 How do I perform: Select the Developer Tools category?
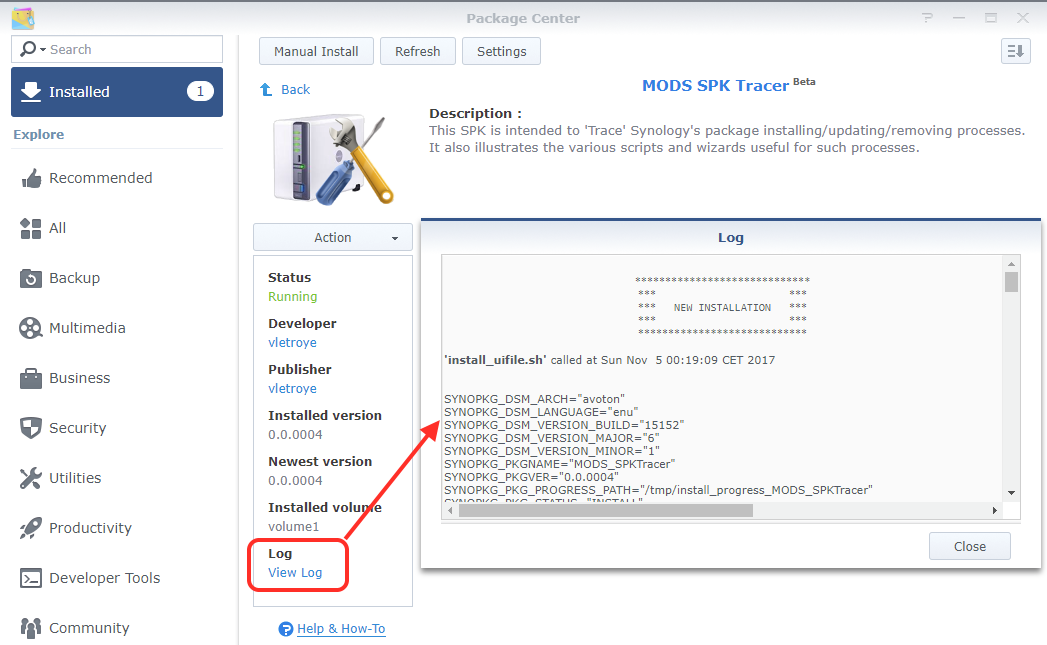(105, 578)
